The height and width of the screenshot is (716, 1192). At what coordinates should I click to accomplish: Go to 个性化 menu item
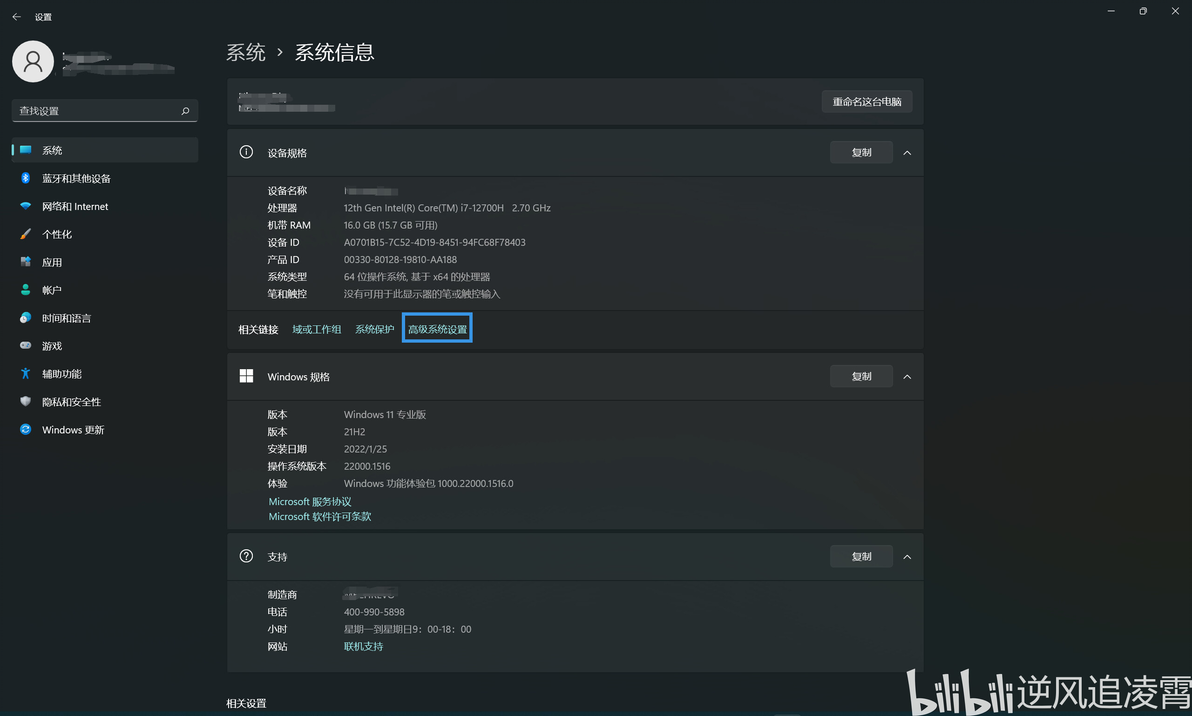[x=105, y=234]
